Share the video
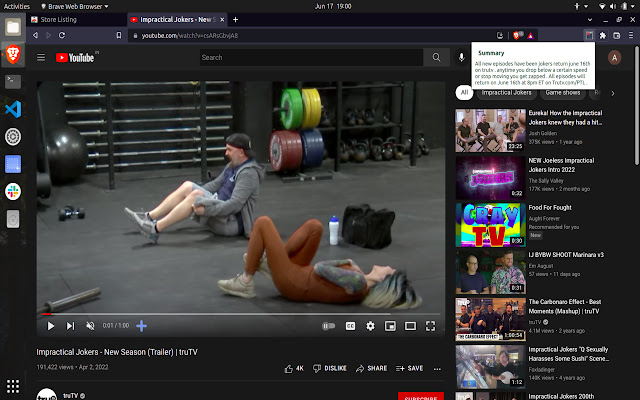The height and width of the screenshot is (400, 640). (371, 369)
